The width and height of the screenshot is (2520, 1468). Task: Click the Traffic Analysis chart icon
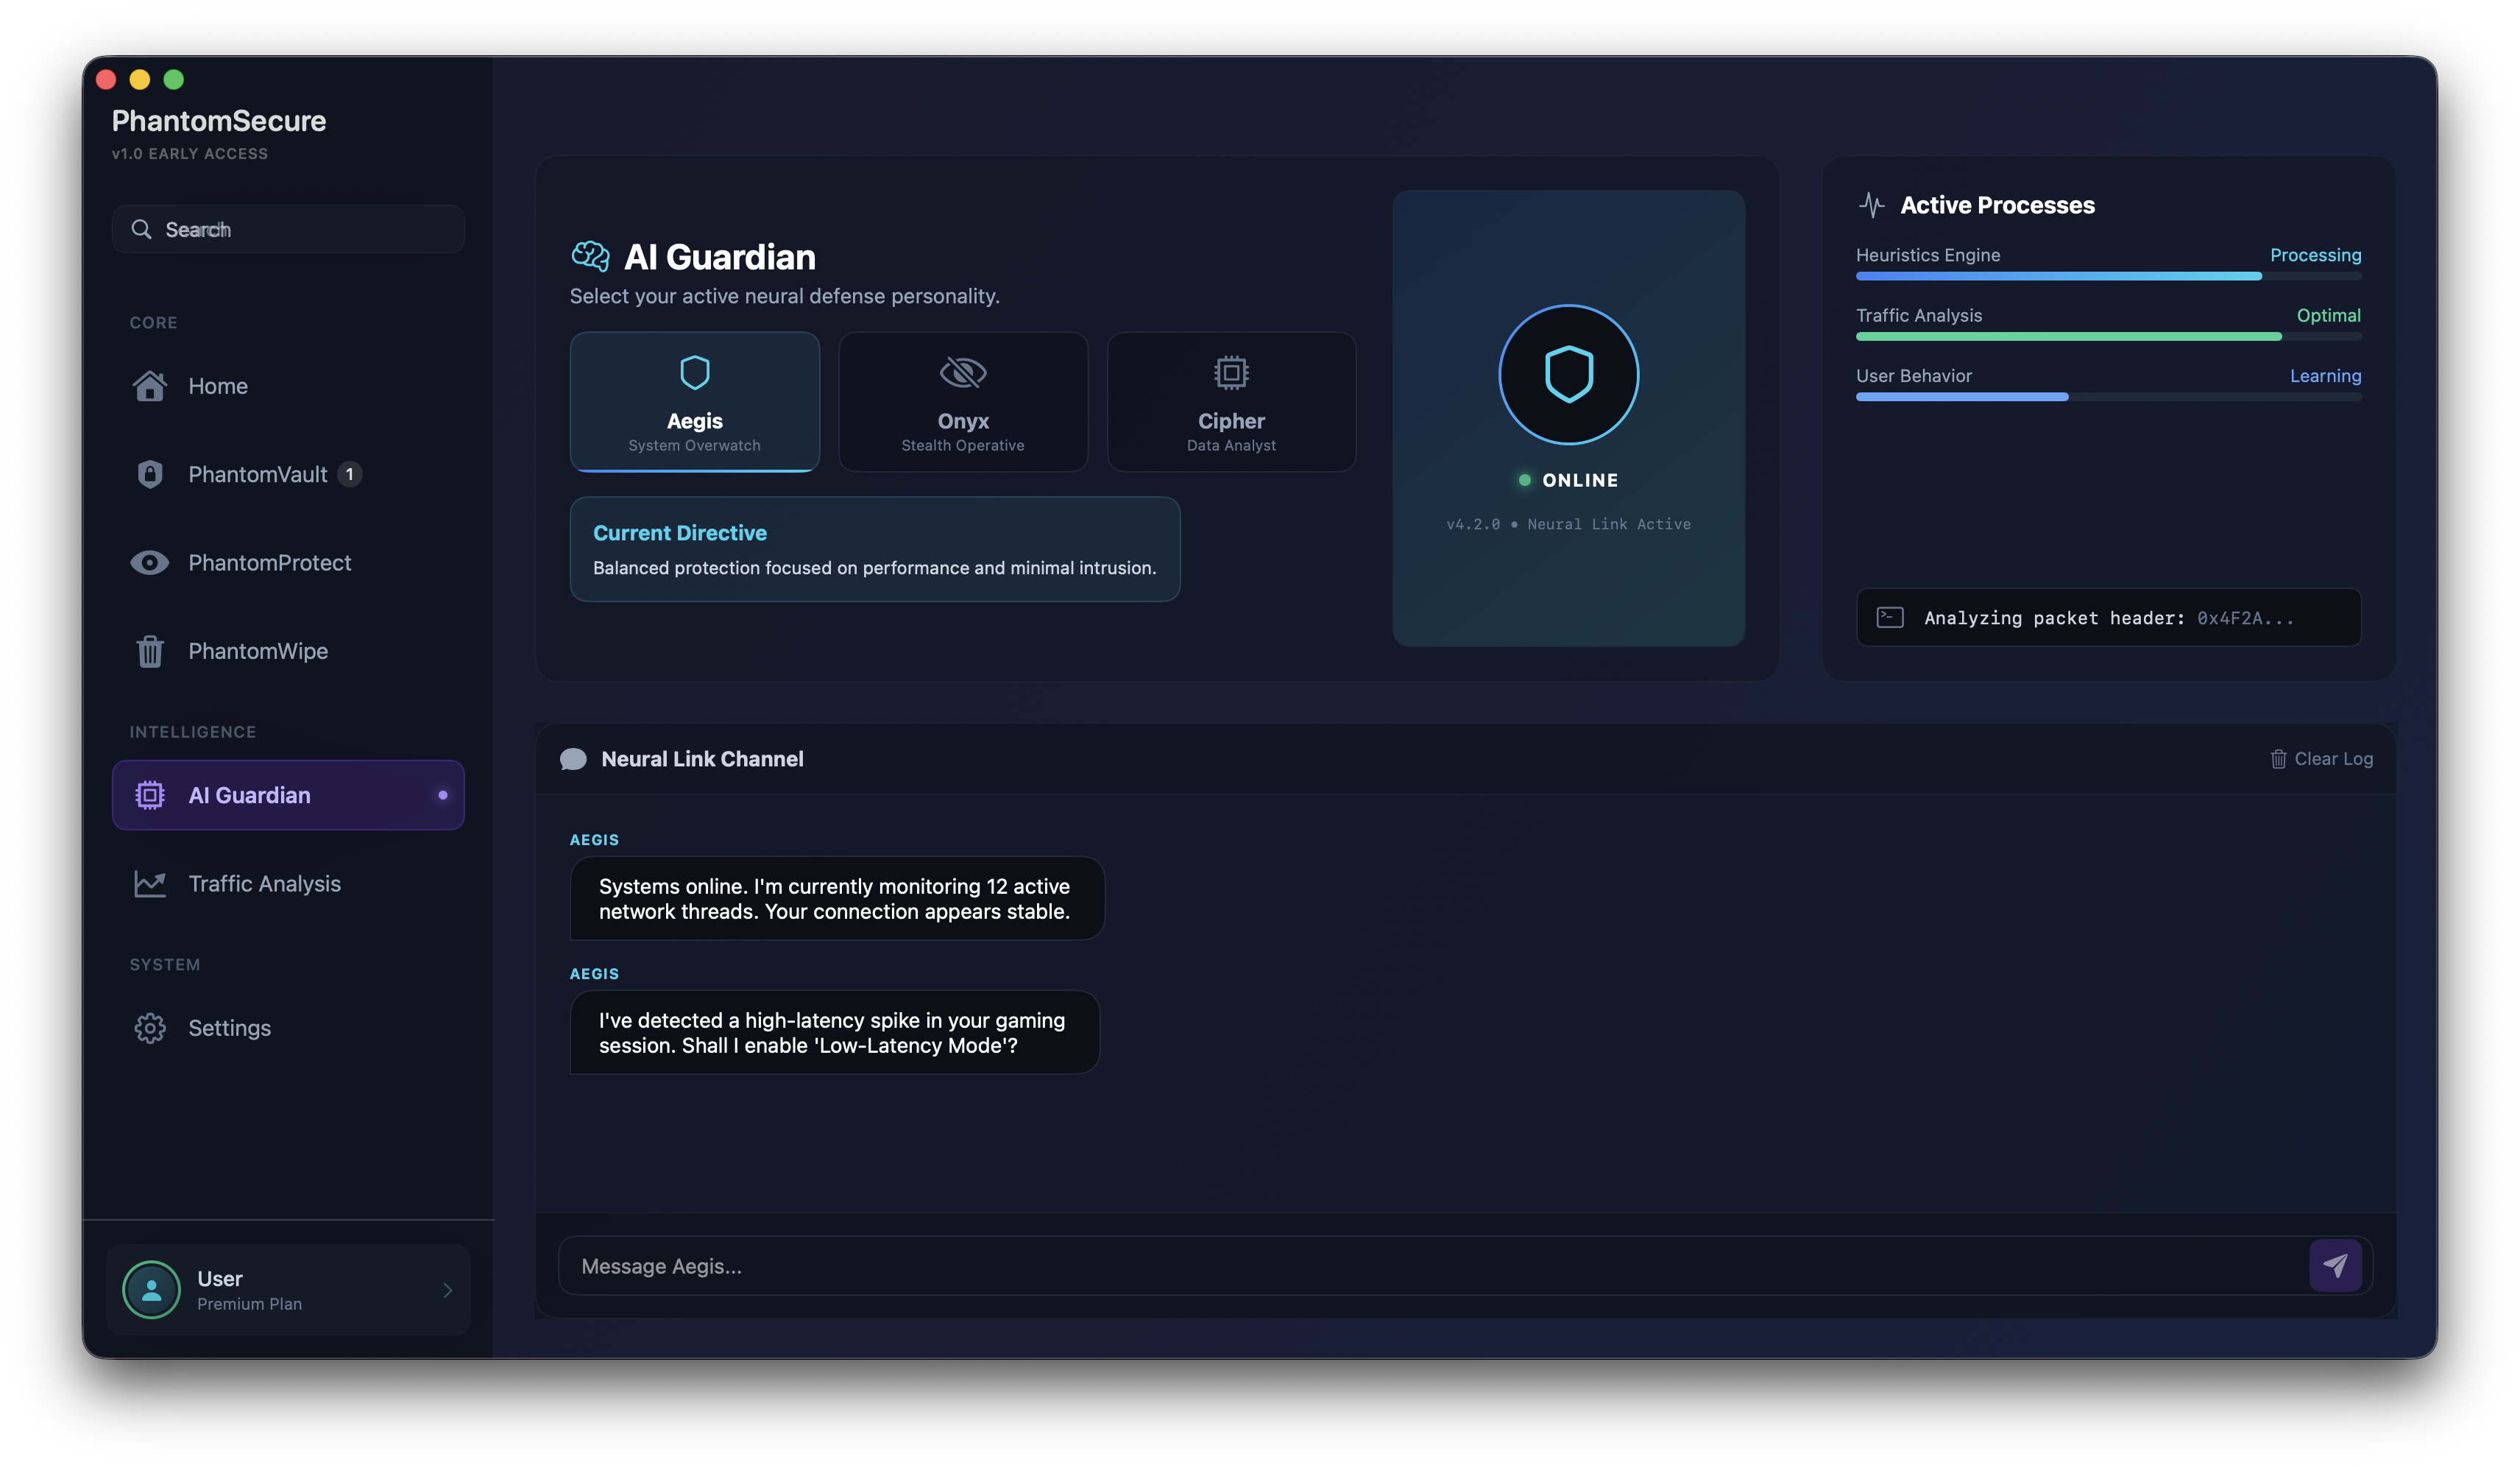point(150,883)
